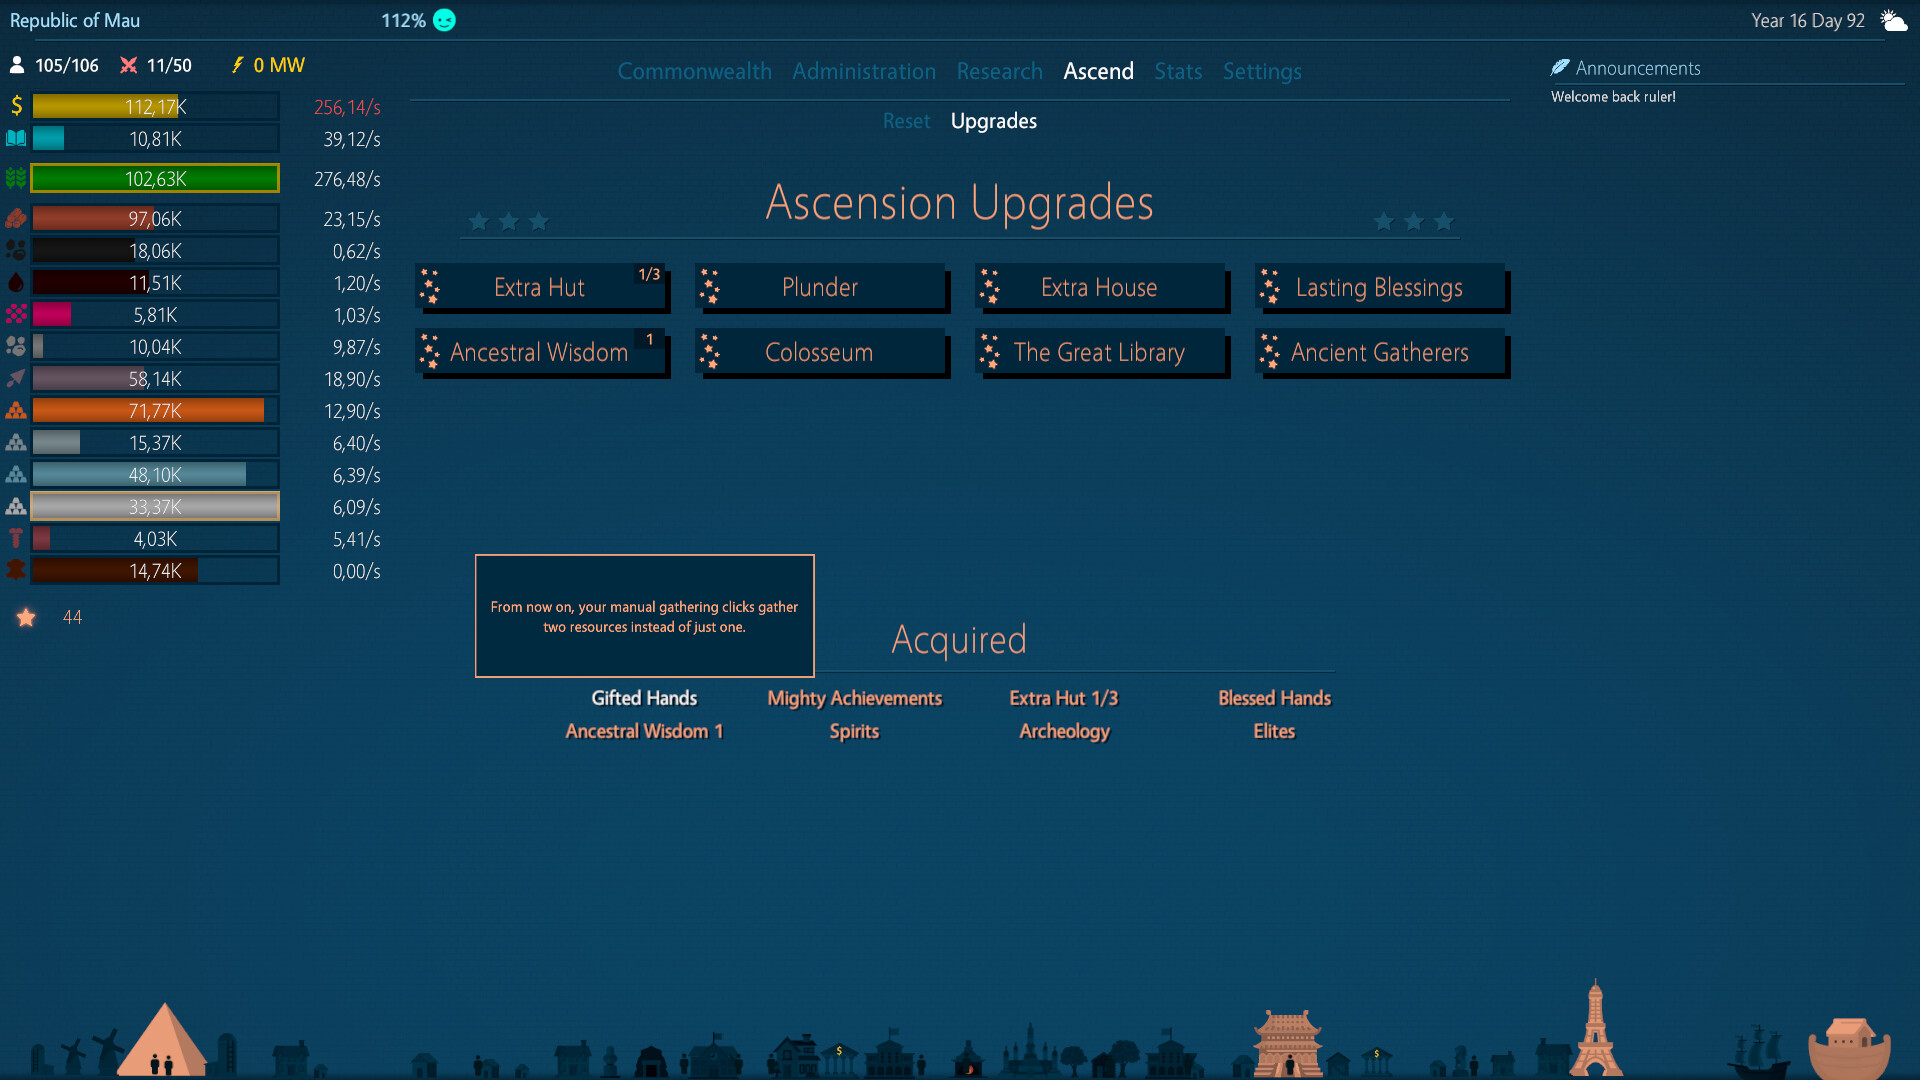Click the lightning power 0 MW icon
This screenshot has height=1080, width=1920.
237,66
